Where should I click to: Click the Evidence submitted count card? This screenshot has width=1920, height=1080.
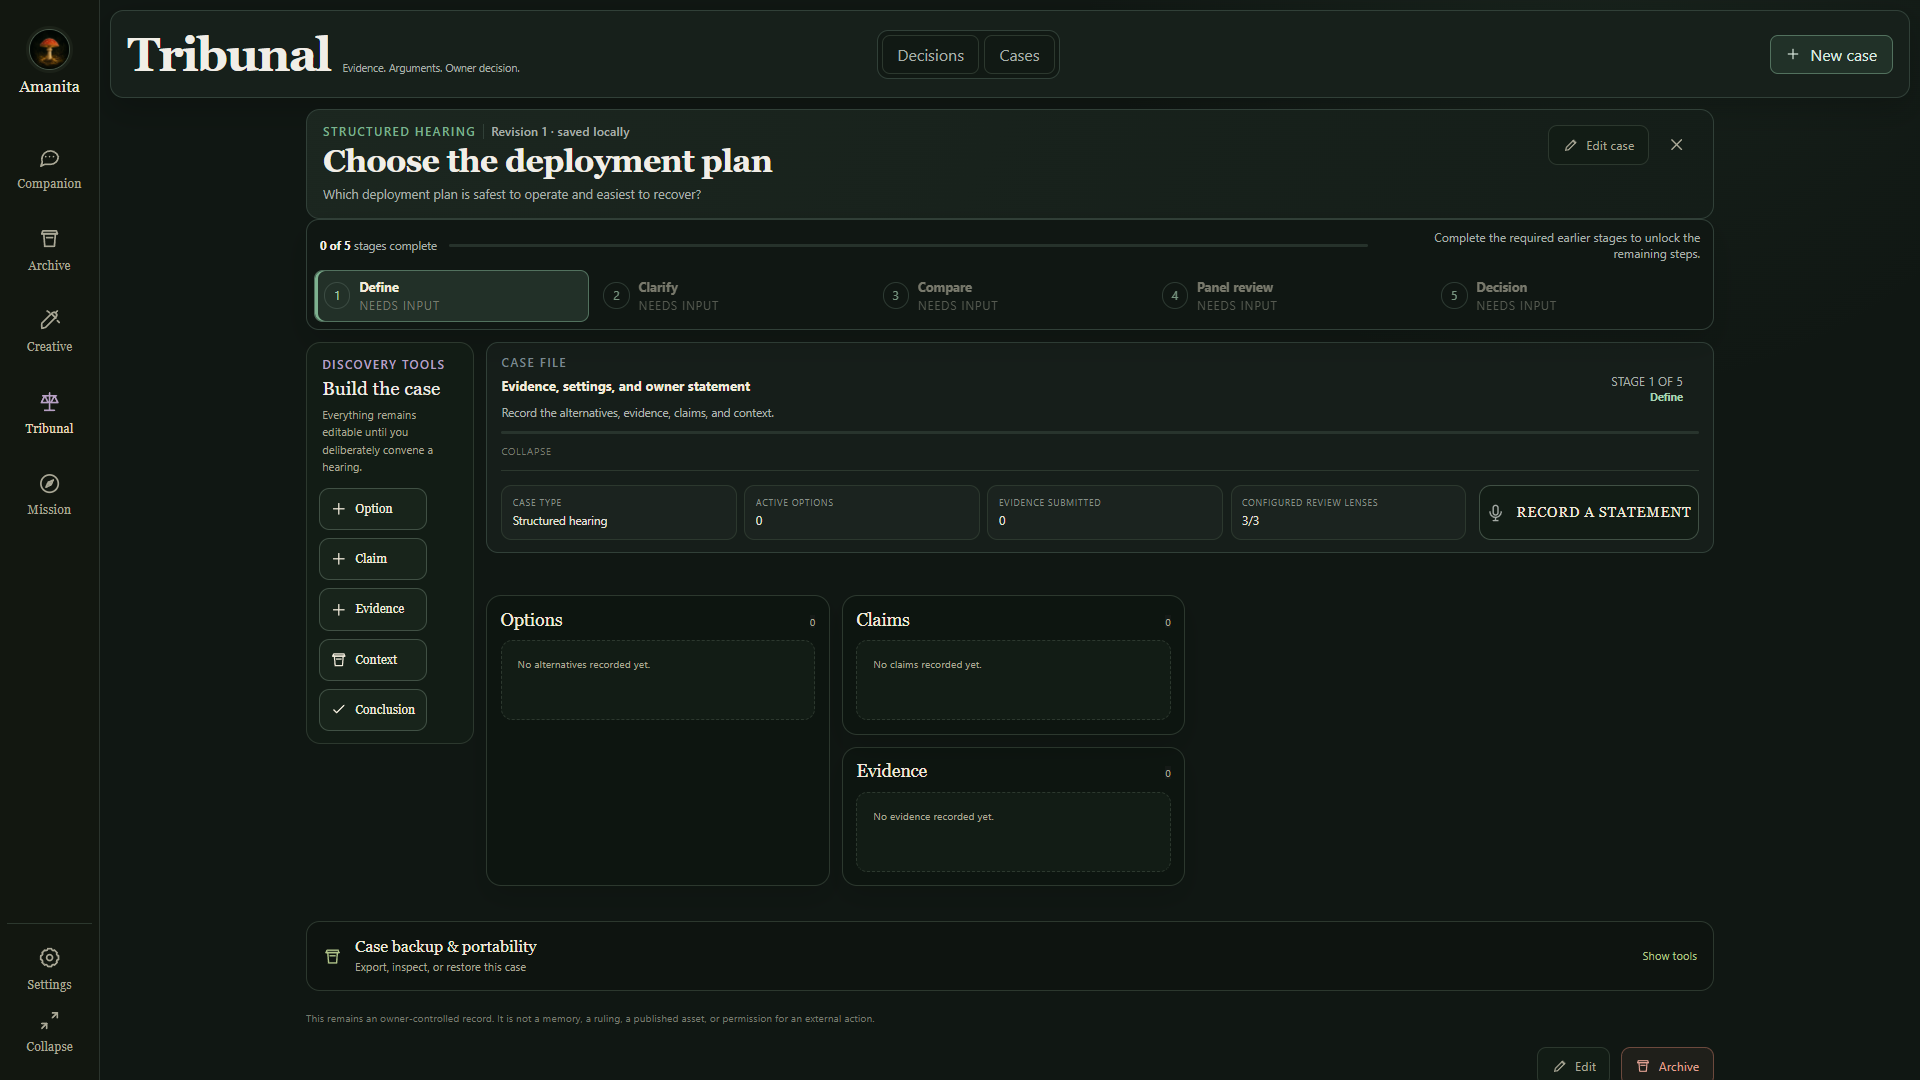tap(1105, 512)
